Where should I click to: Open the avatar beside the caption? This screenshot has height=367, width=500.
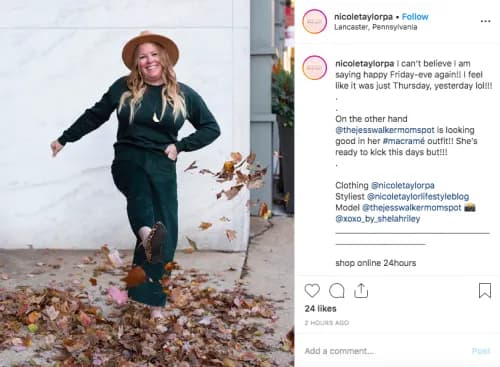[314, 68]
